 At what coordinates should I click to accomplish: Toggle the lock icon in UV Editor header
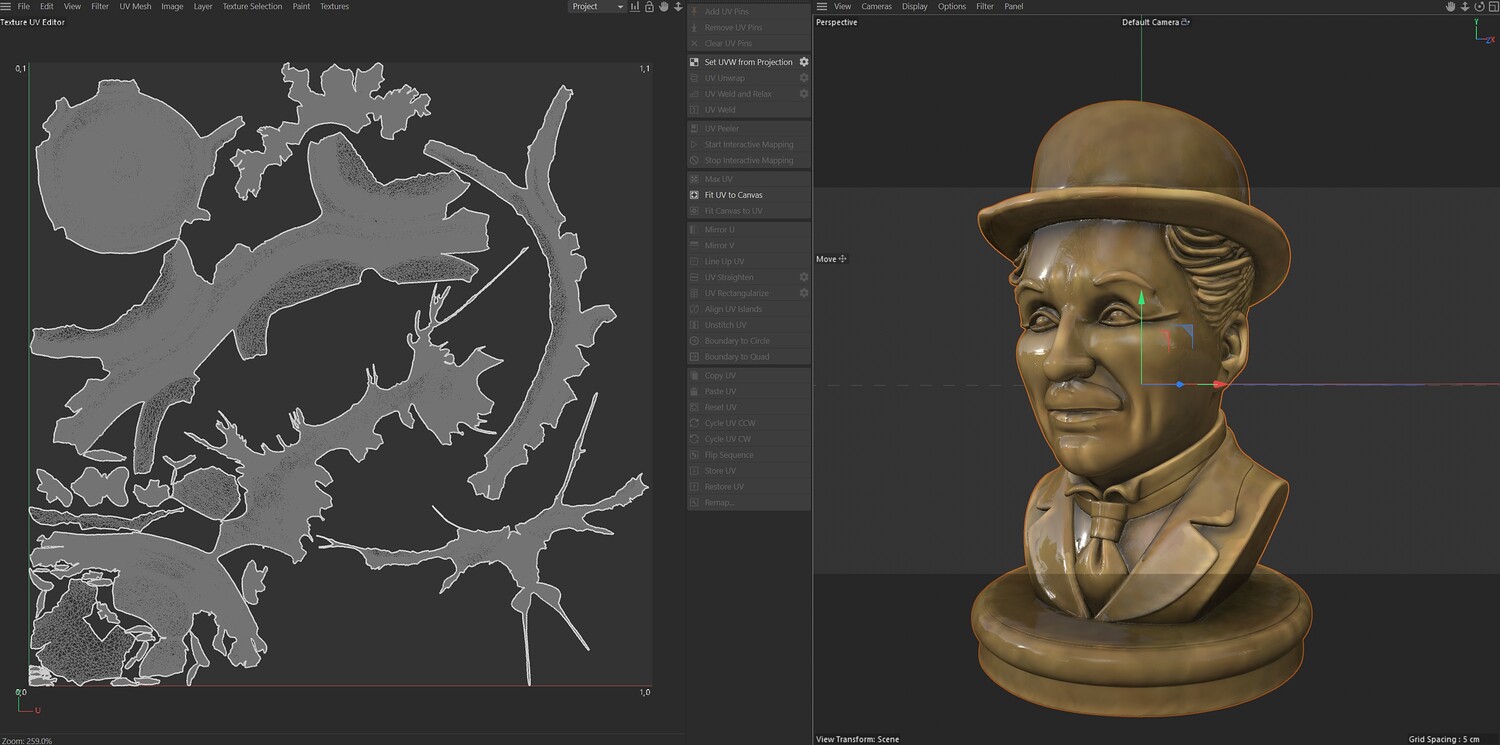[649, 6]
